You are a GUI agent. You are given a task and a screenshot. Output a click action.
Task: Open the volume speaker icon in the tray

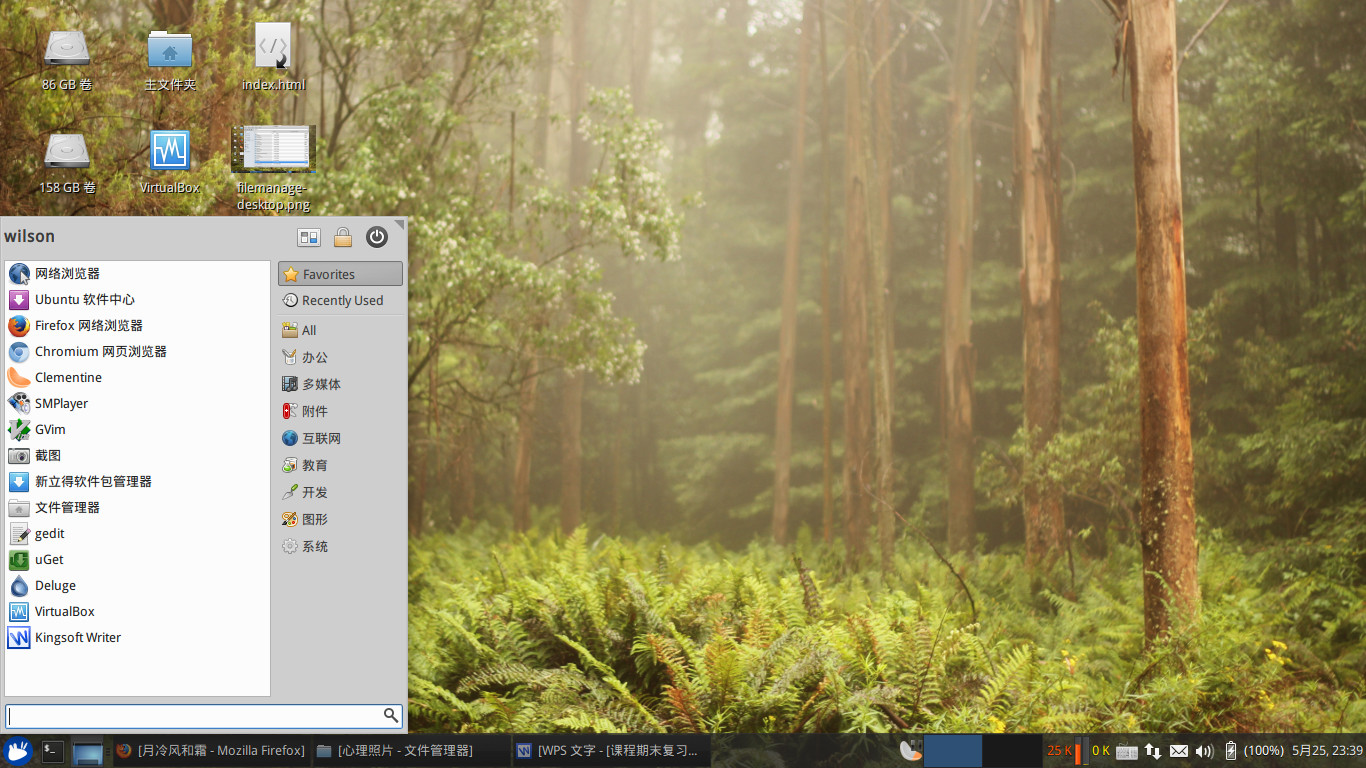pyautogui.click(x=1204, y=751)
